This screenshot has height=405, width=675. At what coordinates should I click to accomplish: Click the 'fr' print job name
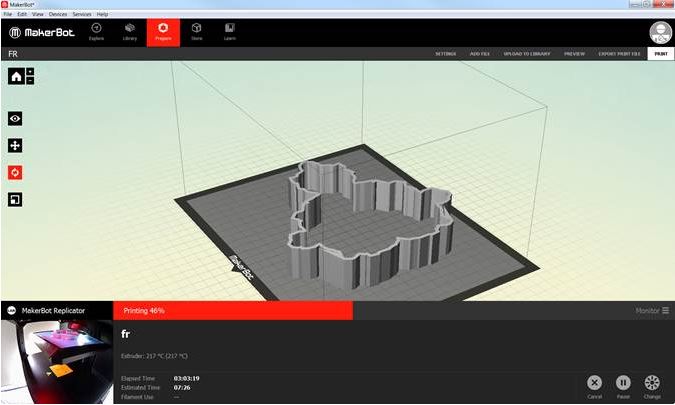point(125,334)
